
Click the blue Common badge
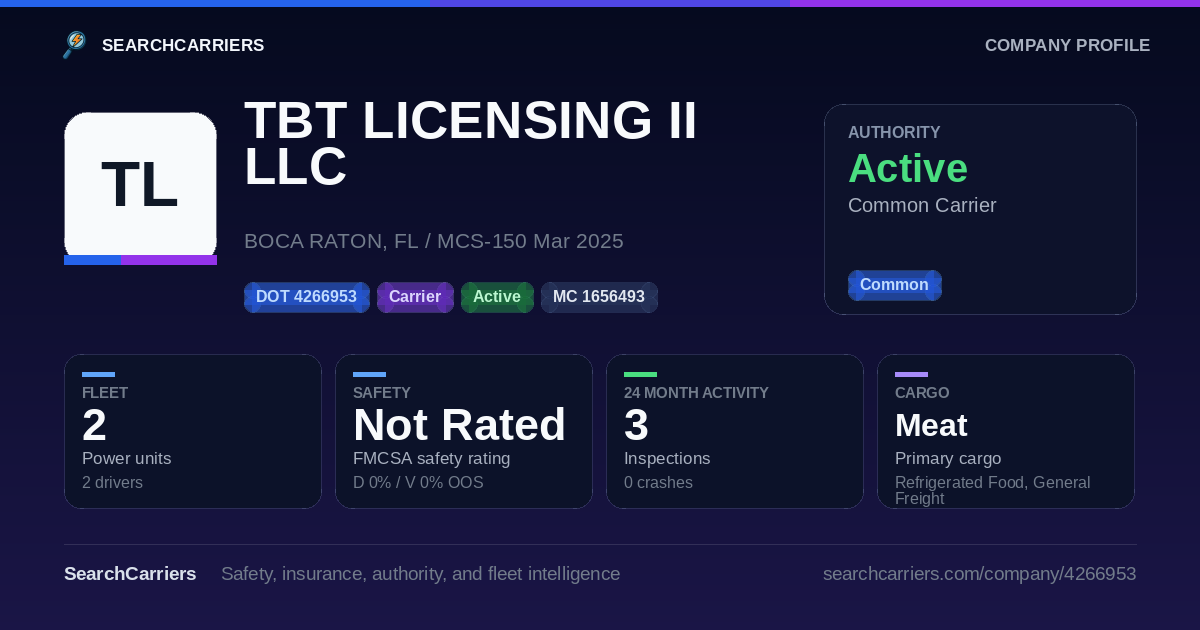tap(894, 285)
